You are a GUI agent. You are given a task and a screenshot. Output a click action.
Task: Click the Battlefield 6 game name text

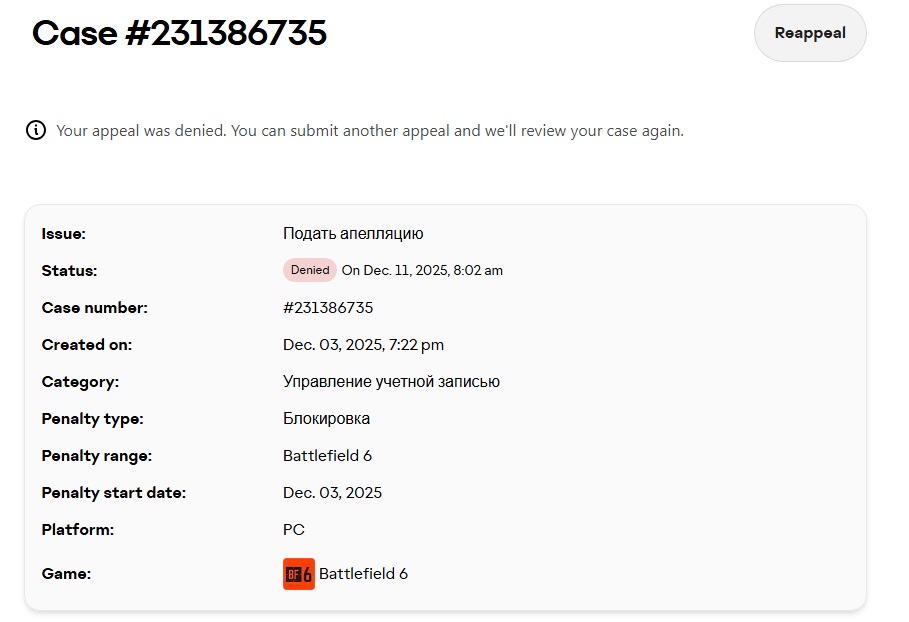pyautogui.click(x=363, y=574)
